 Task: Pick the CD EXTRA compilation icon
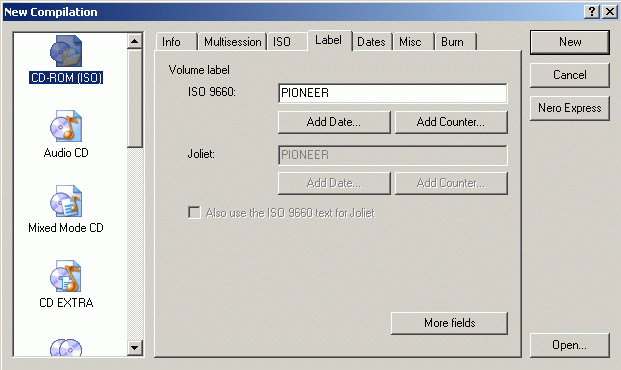coord(66,276)
